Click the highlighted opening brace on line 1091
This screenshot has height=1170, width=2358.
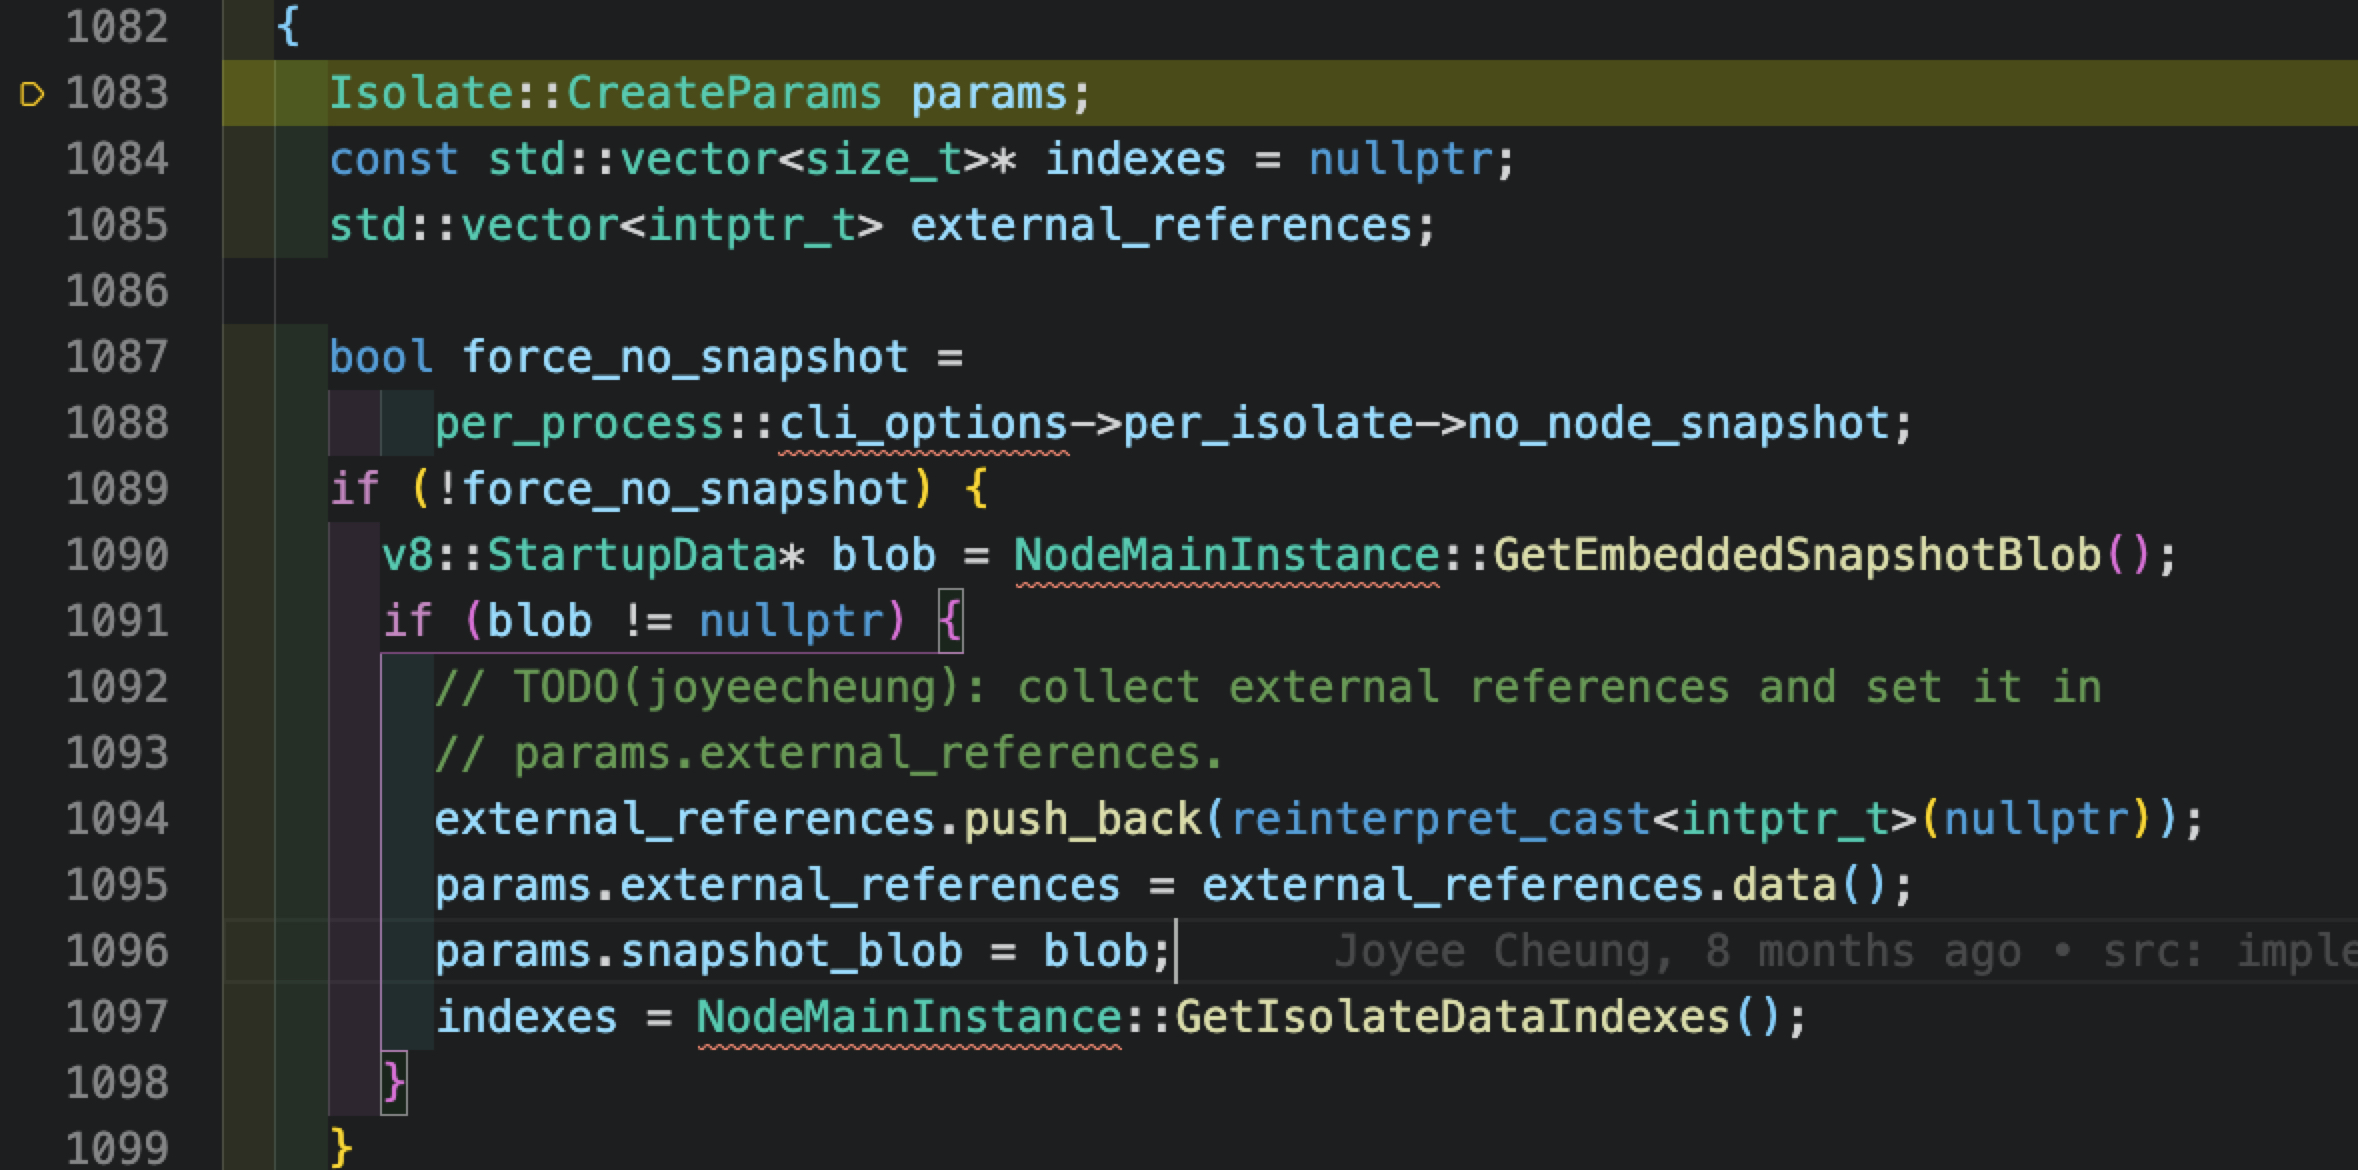950,621
